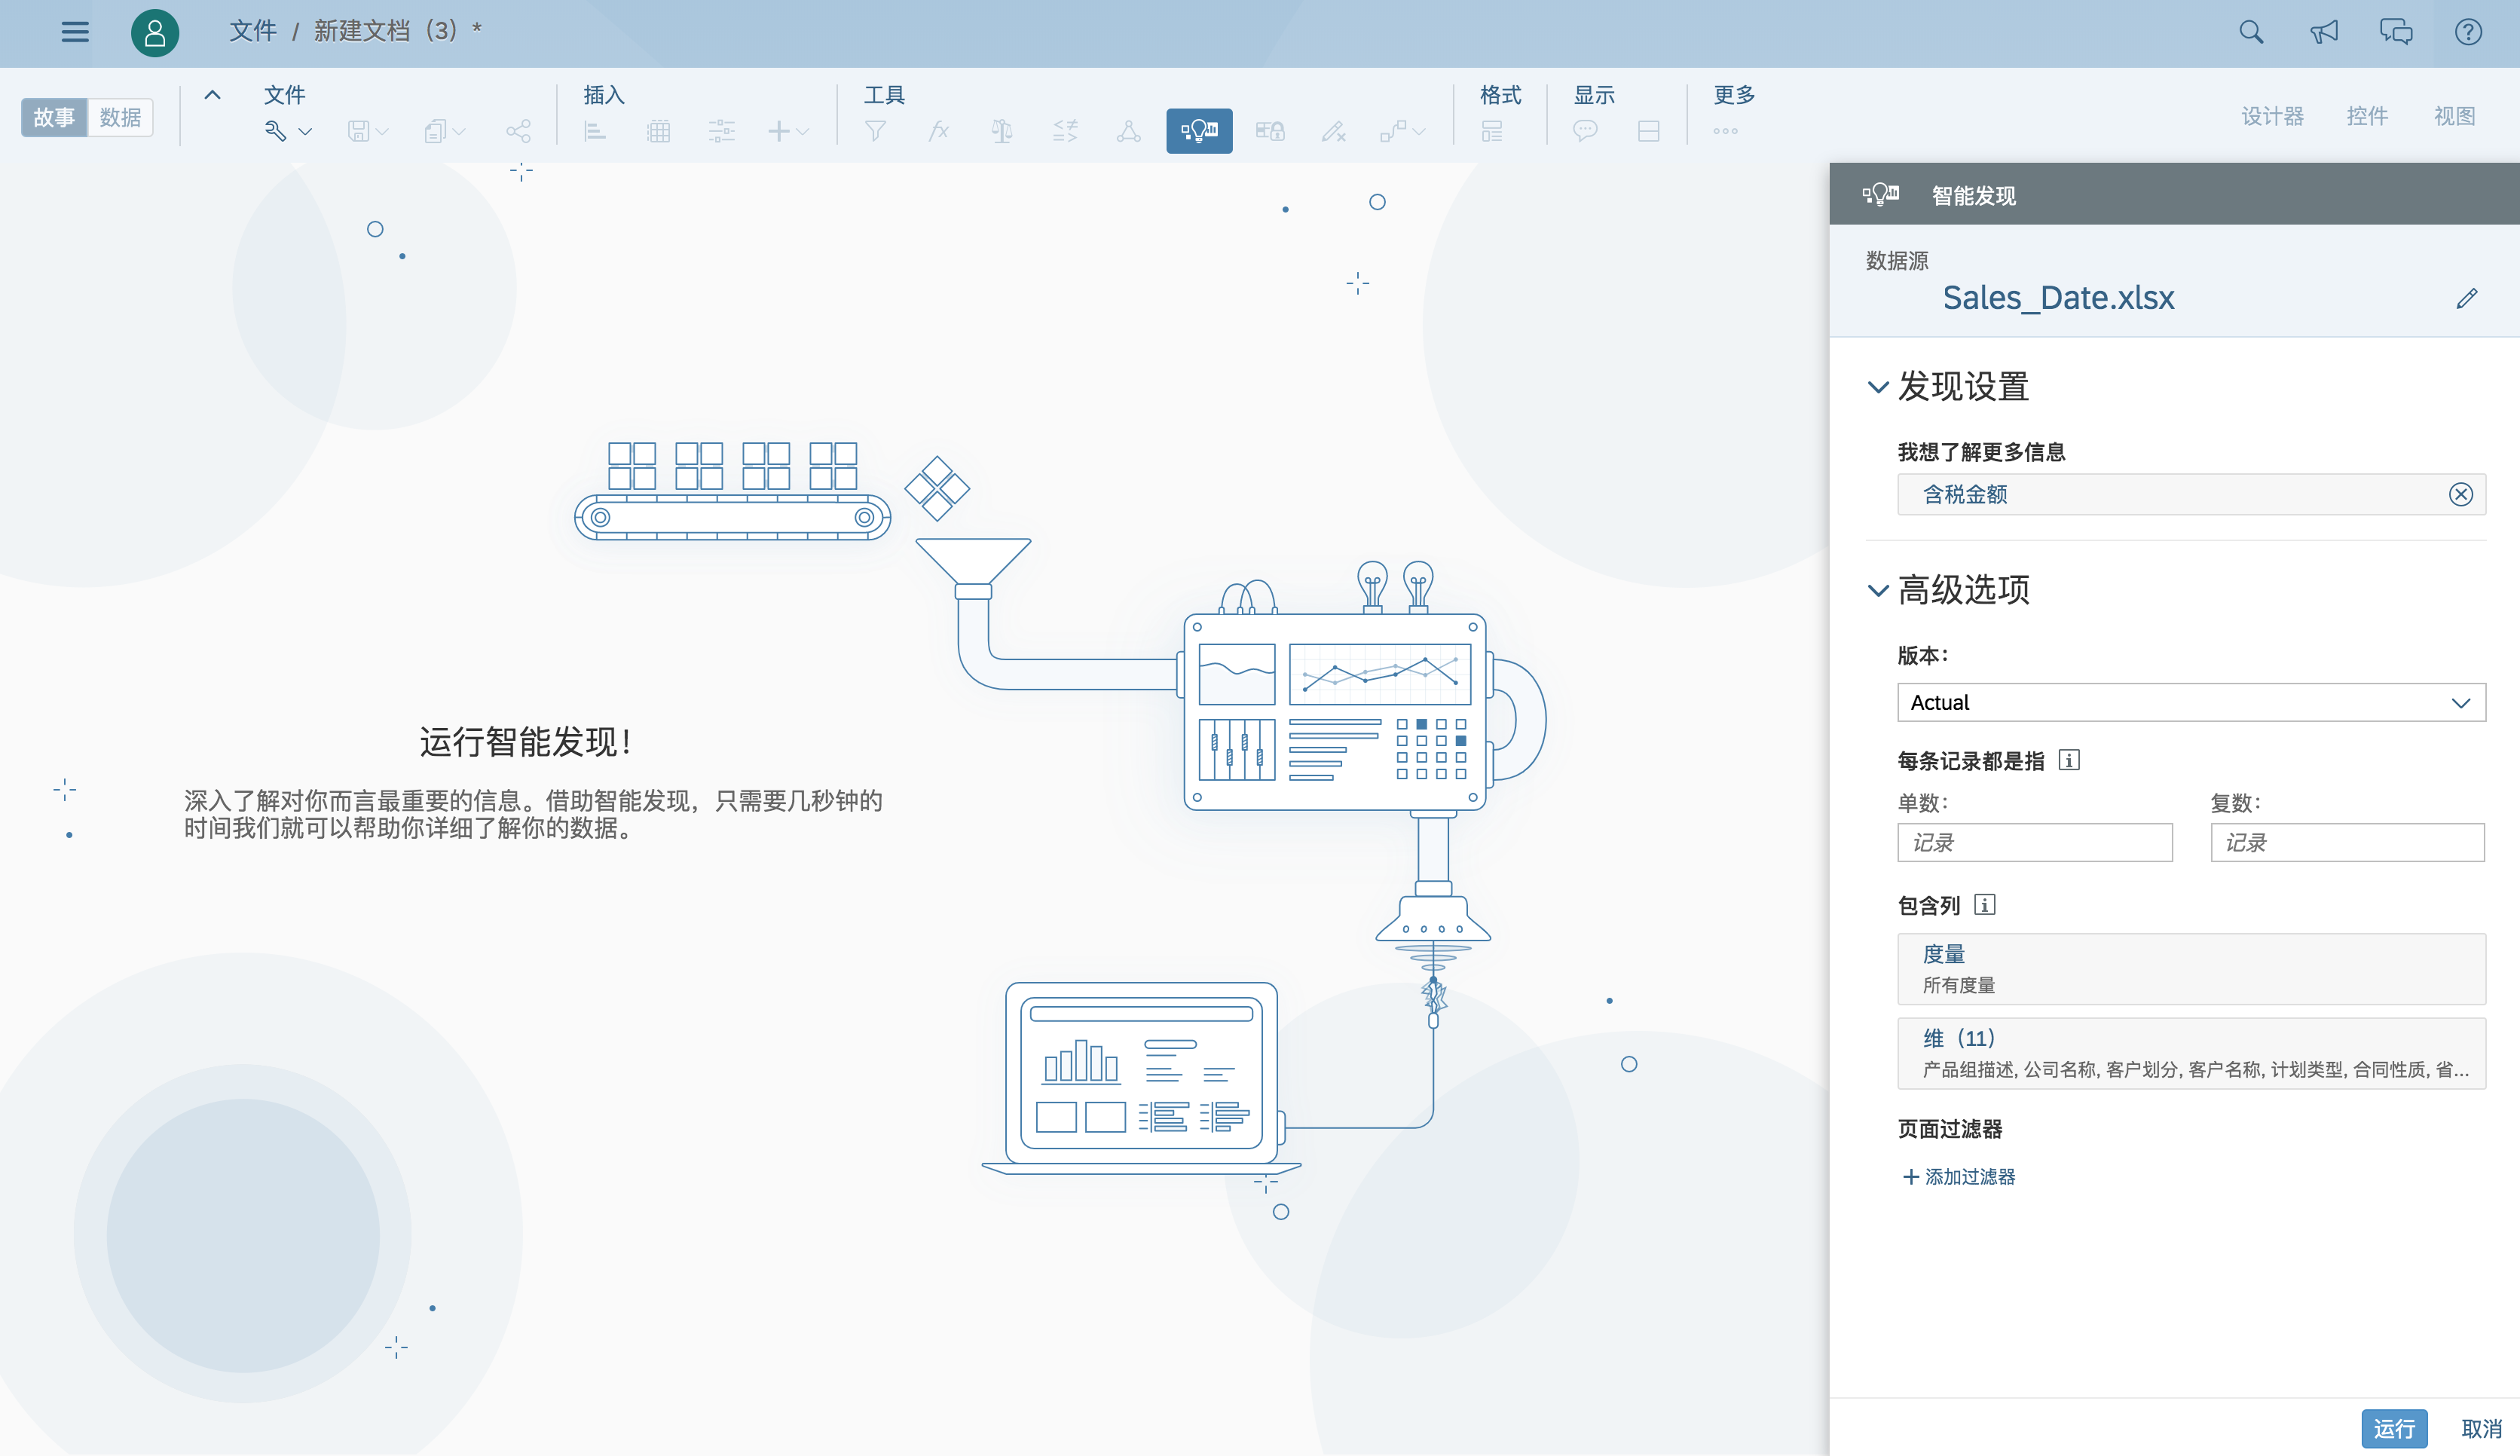Click the table lock icon in tools
This screenshot has width=2520, height=1456.
coord(1270,131)
